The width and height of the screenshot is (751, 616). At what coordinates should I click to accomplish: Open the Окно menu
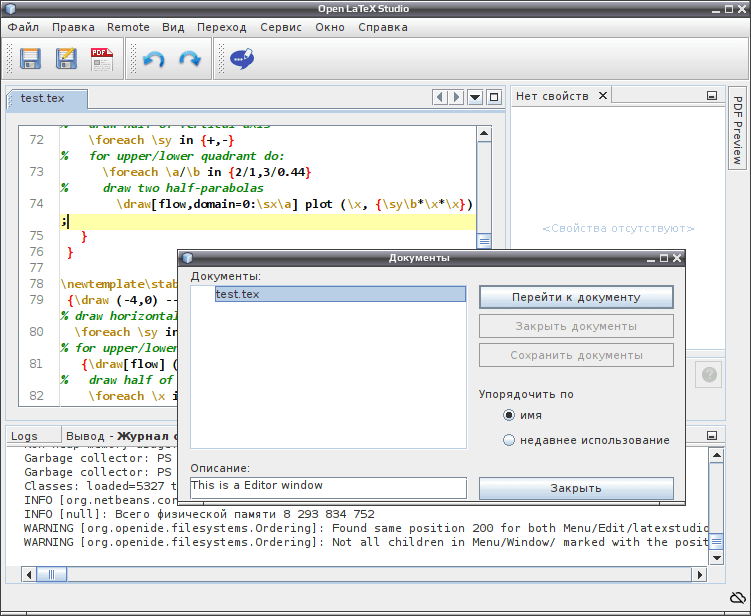point(330,27)
